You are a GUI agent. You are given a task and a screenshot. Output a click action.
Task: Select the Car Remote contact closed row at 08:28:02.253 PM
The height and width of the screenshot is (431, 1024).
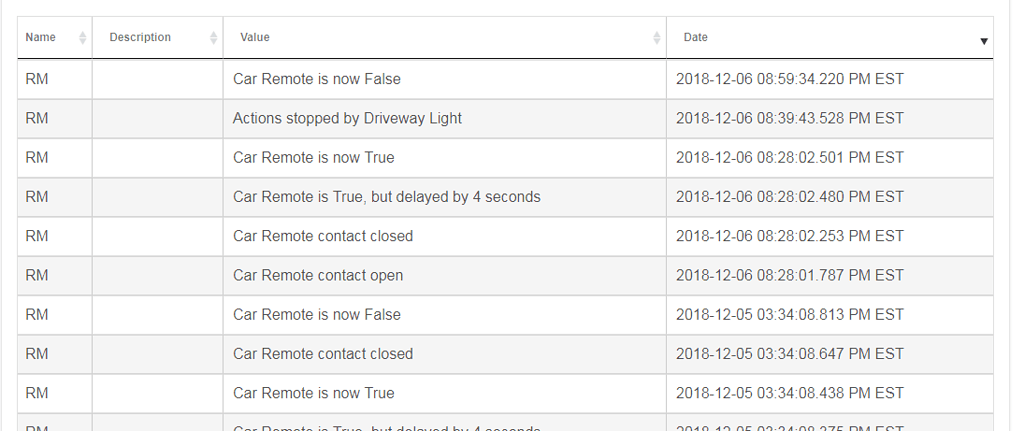[505, 236]
